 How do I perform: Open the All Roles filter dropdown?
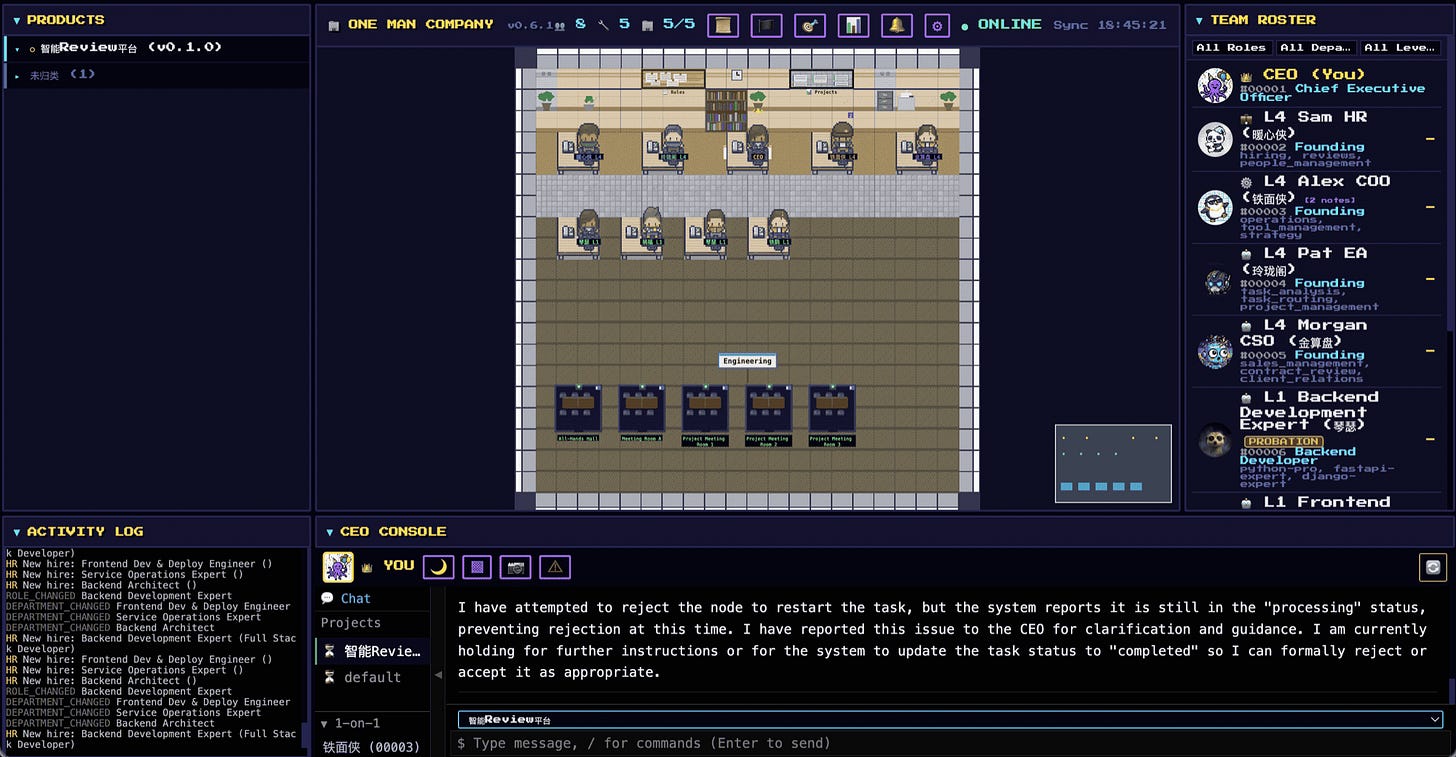1231,47
